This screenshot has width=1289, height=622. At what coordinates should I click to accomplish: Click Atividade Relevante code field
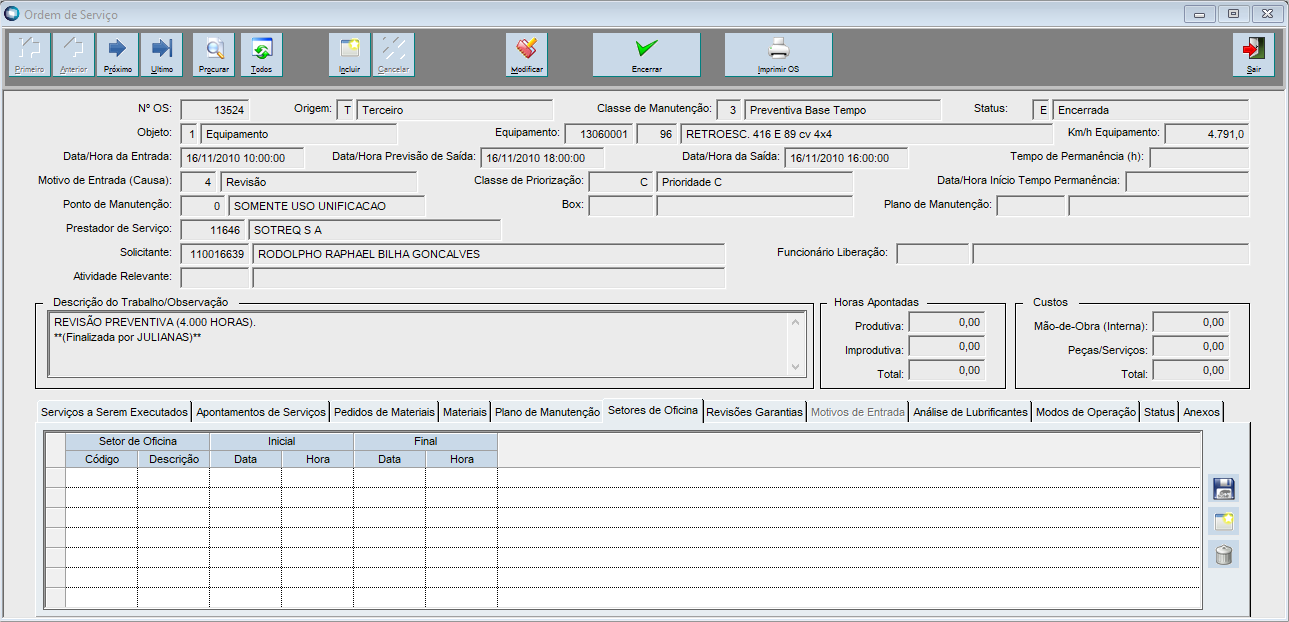pyautogui.click(x=215, y=278)
